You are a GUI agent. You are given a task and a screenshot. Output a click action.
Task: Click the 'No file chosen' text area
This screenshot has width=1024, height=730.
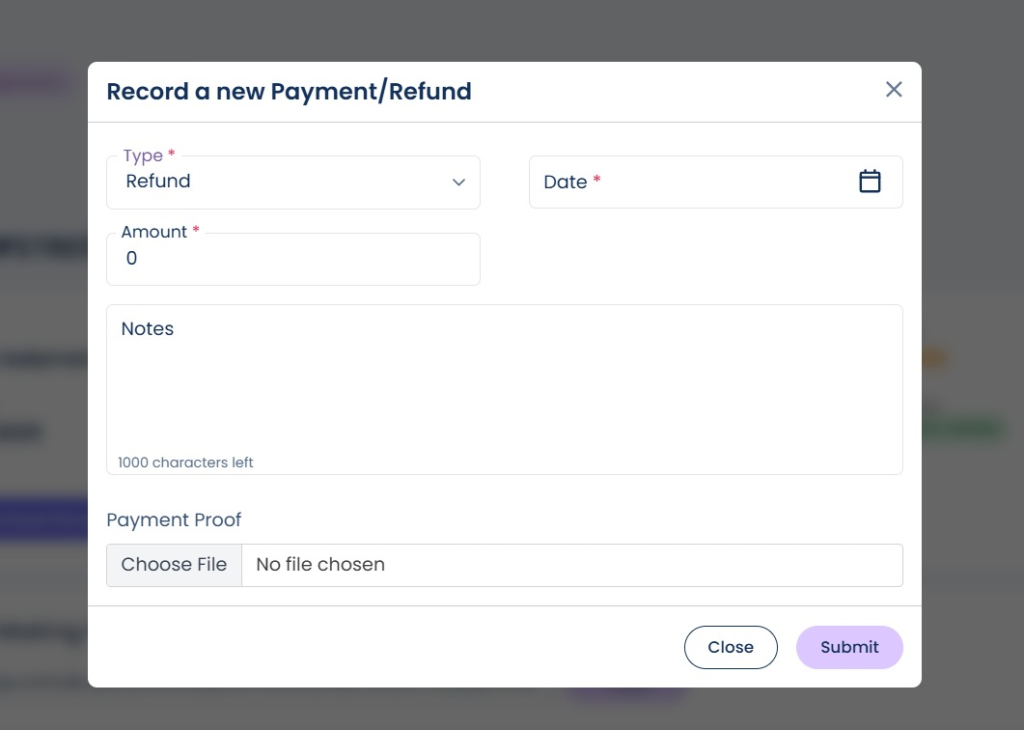(320, 565)
